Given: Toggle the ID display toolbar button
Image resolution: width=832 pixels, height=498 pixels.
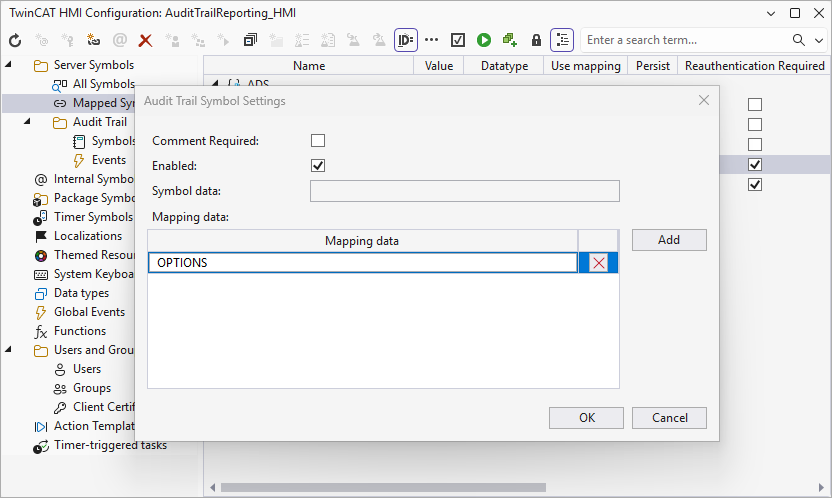Looking at the screenshot, I should point(406,40).
